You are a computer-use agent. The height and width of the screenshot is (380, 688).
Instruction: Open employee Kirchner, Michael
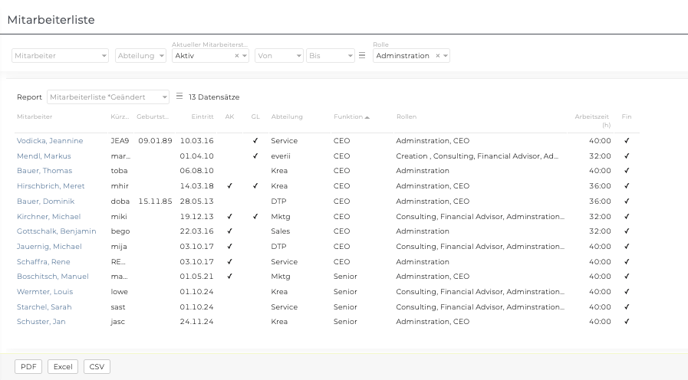[49, 217]
